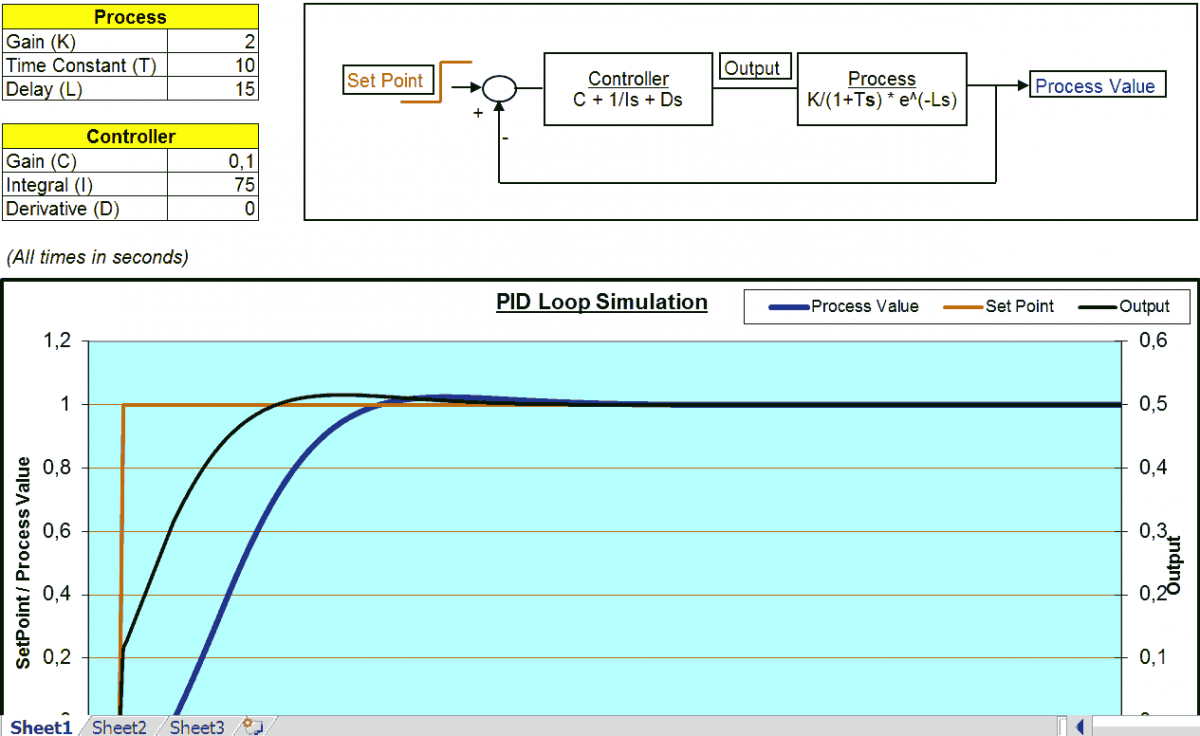
Task: Click the yellow Process header cell
Action: 130,17
